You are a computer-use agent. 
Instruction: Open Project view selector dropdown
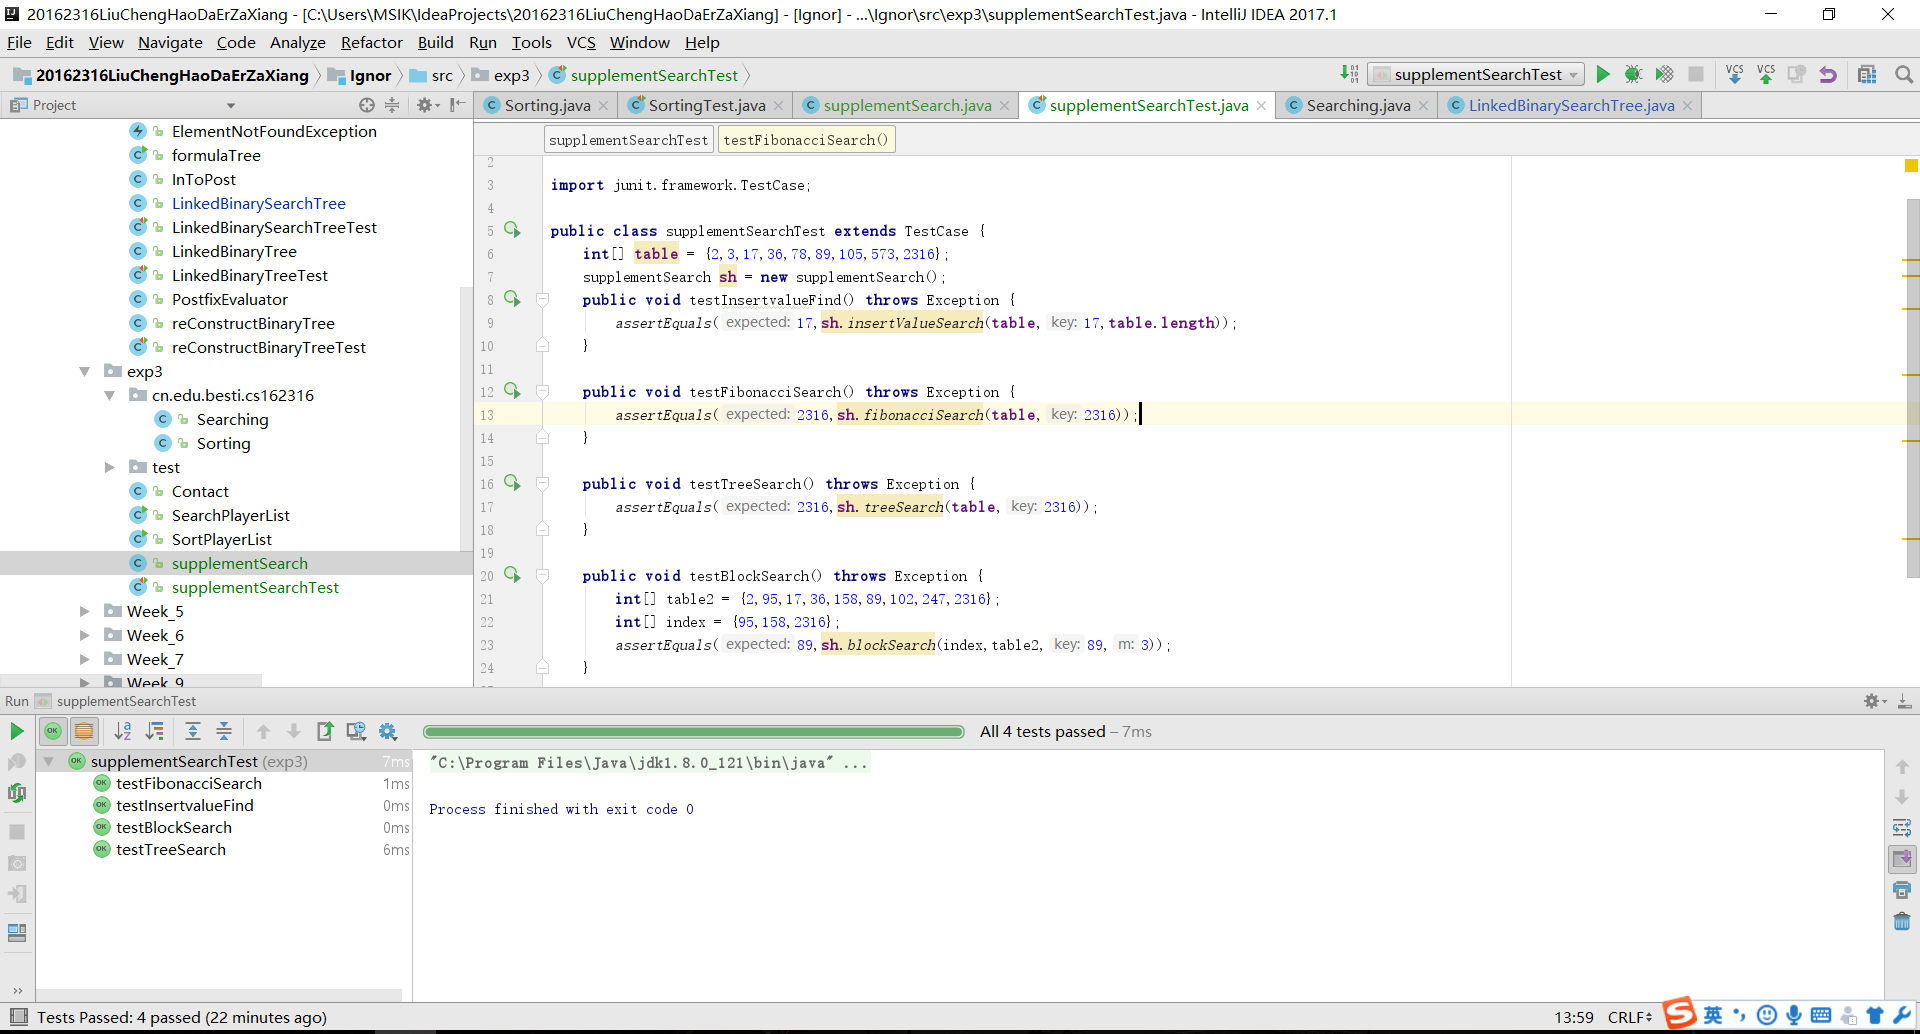tap(231, 105)
